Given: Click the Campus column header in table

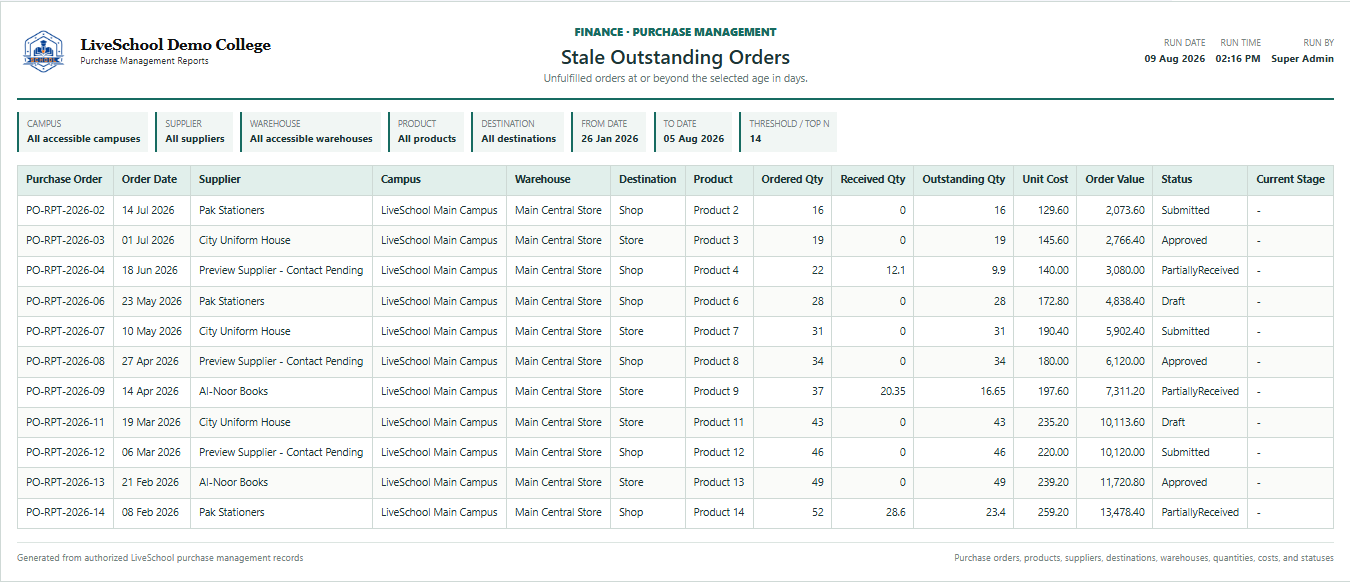Looking at the screenshot, I should pyautogui.click(x=439, y=180).
